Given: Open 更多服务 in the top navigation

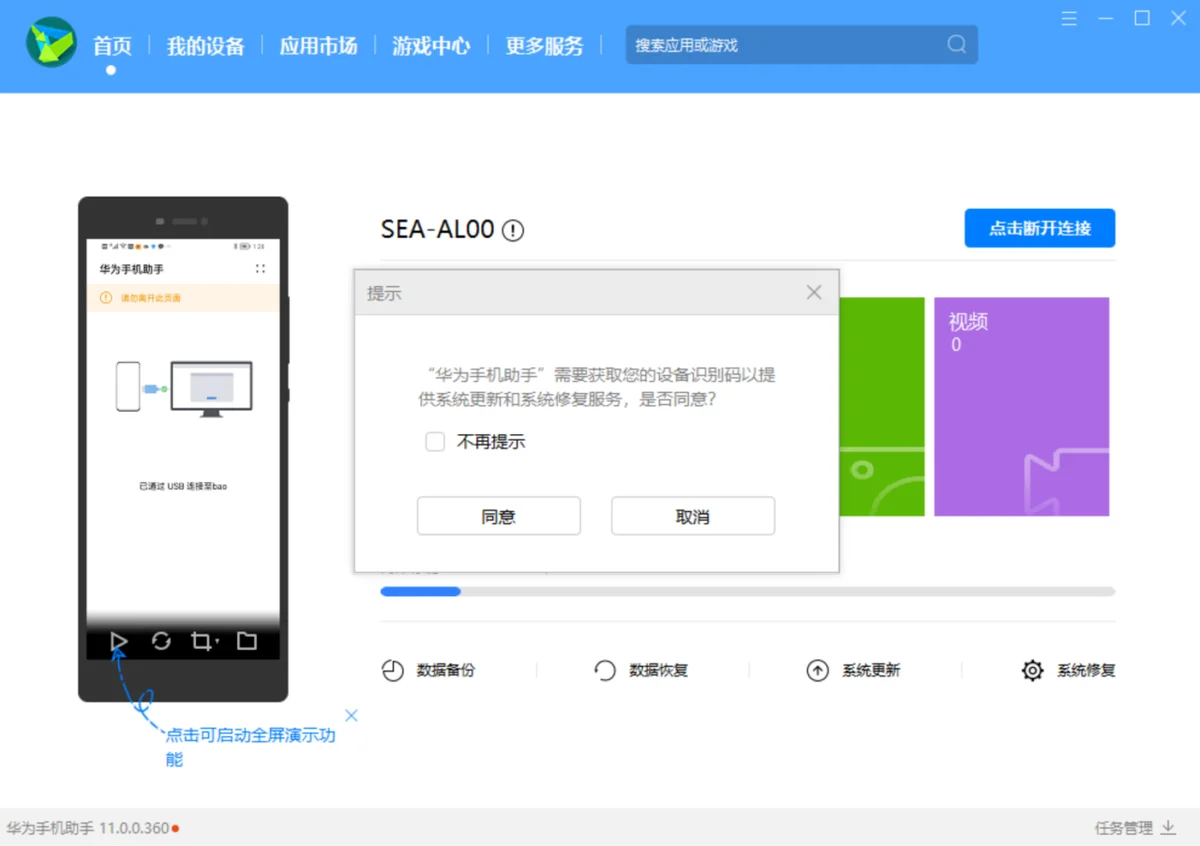Looking at the screenshot, I should click(544, 45).
